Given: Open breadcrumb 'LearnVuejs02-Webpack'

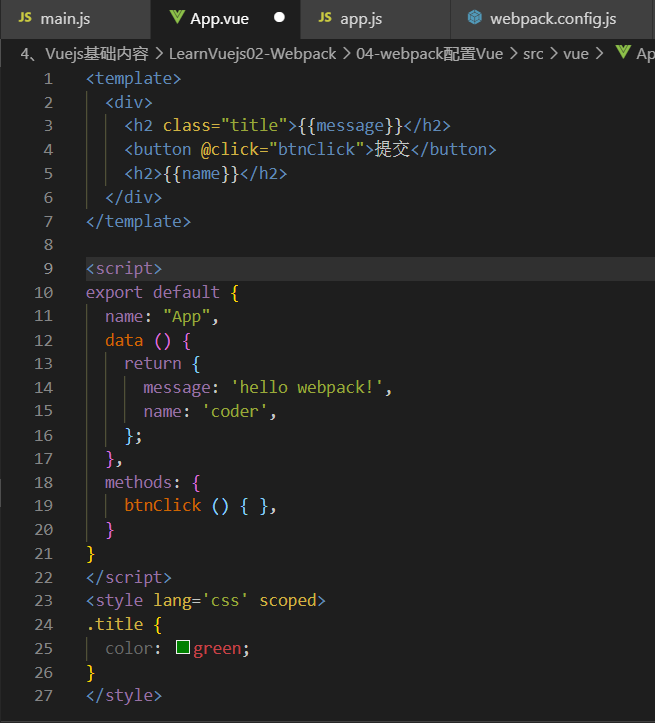Looking at the screenshot, I should [253, 54].
